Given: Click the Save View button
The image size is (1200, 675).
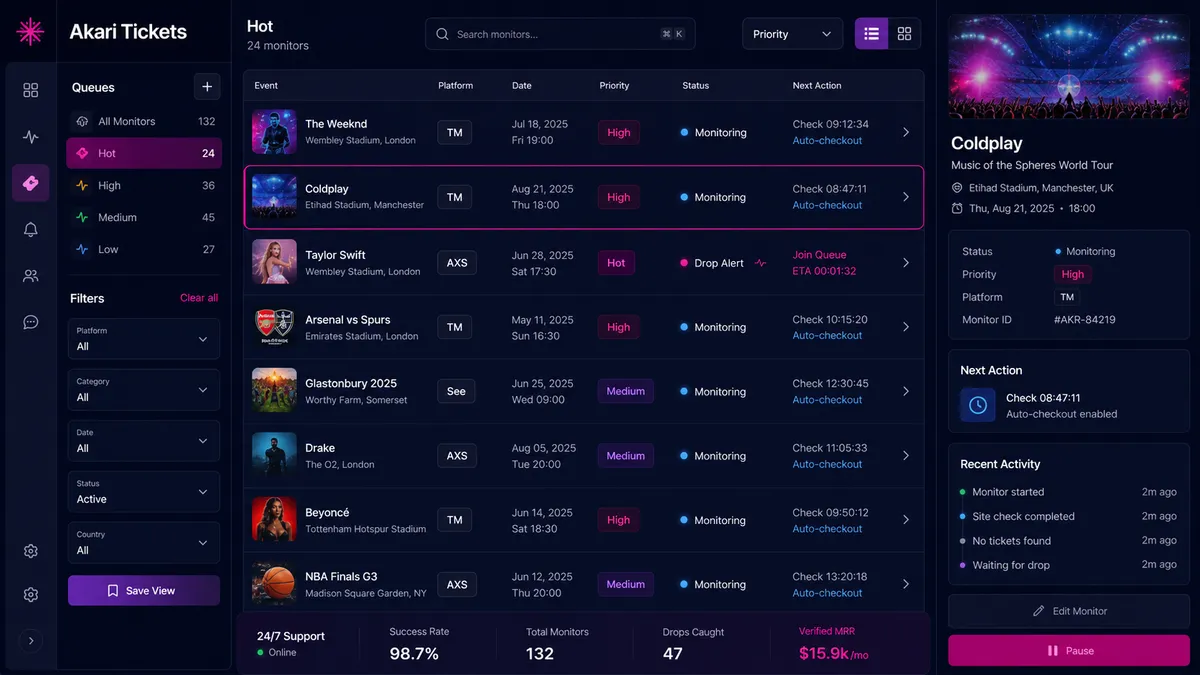Looking at the screenshot, I should 144,590.
